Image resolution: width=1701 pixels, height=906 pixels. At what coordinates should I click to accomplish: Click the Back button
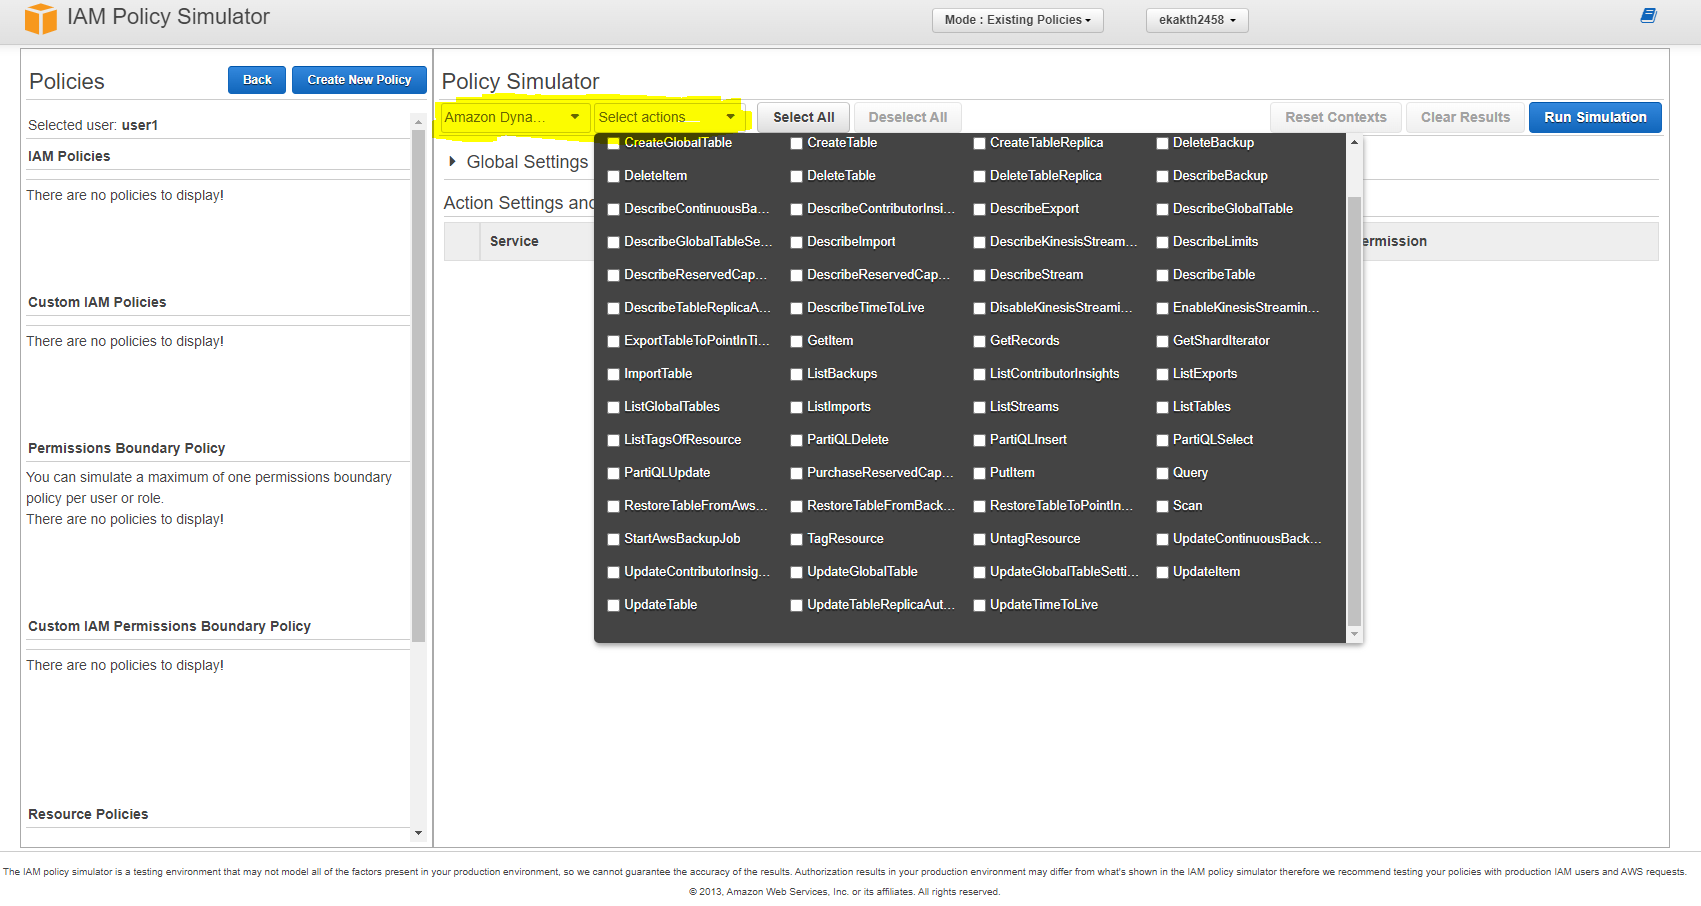pyautogui.click(x=257, y=80)
